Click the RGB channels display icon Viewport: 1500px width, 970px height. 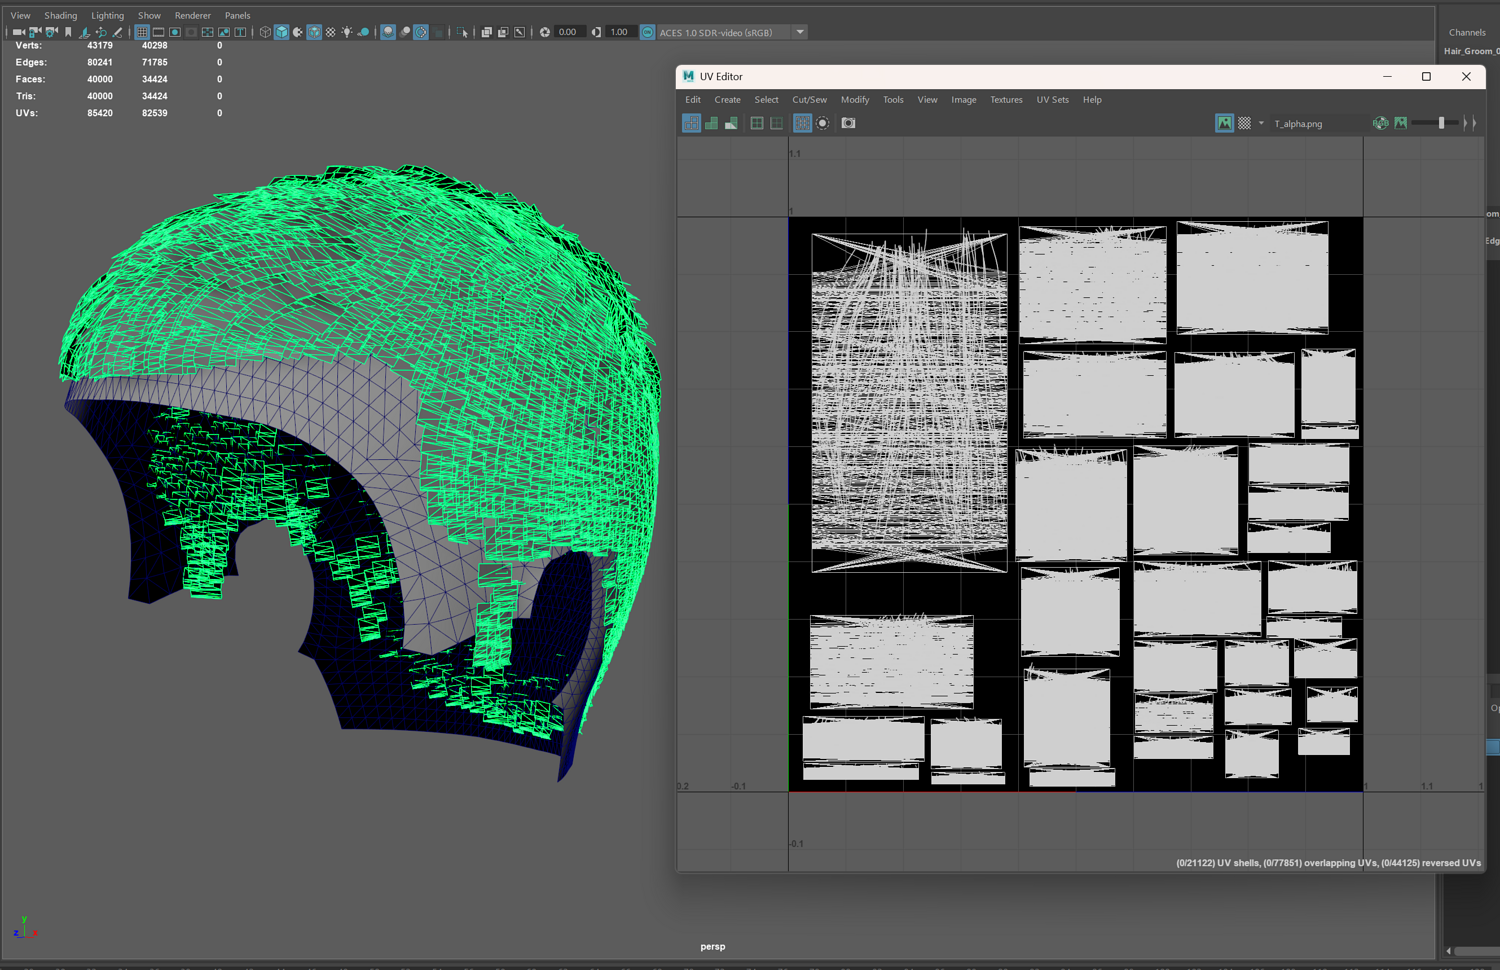coord(1380,123)
